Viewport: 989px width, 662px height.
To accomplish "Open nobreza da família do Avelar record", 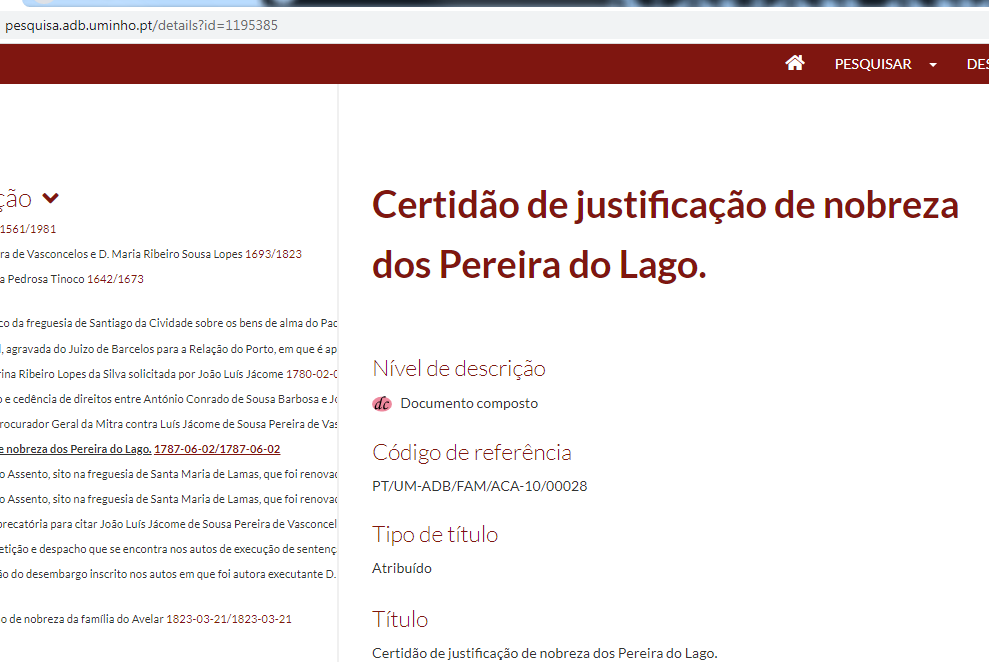I will point(146,619).
